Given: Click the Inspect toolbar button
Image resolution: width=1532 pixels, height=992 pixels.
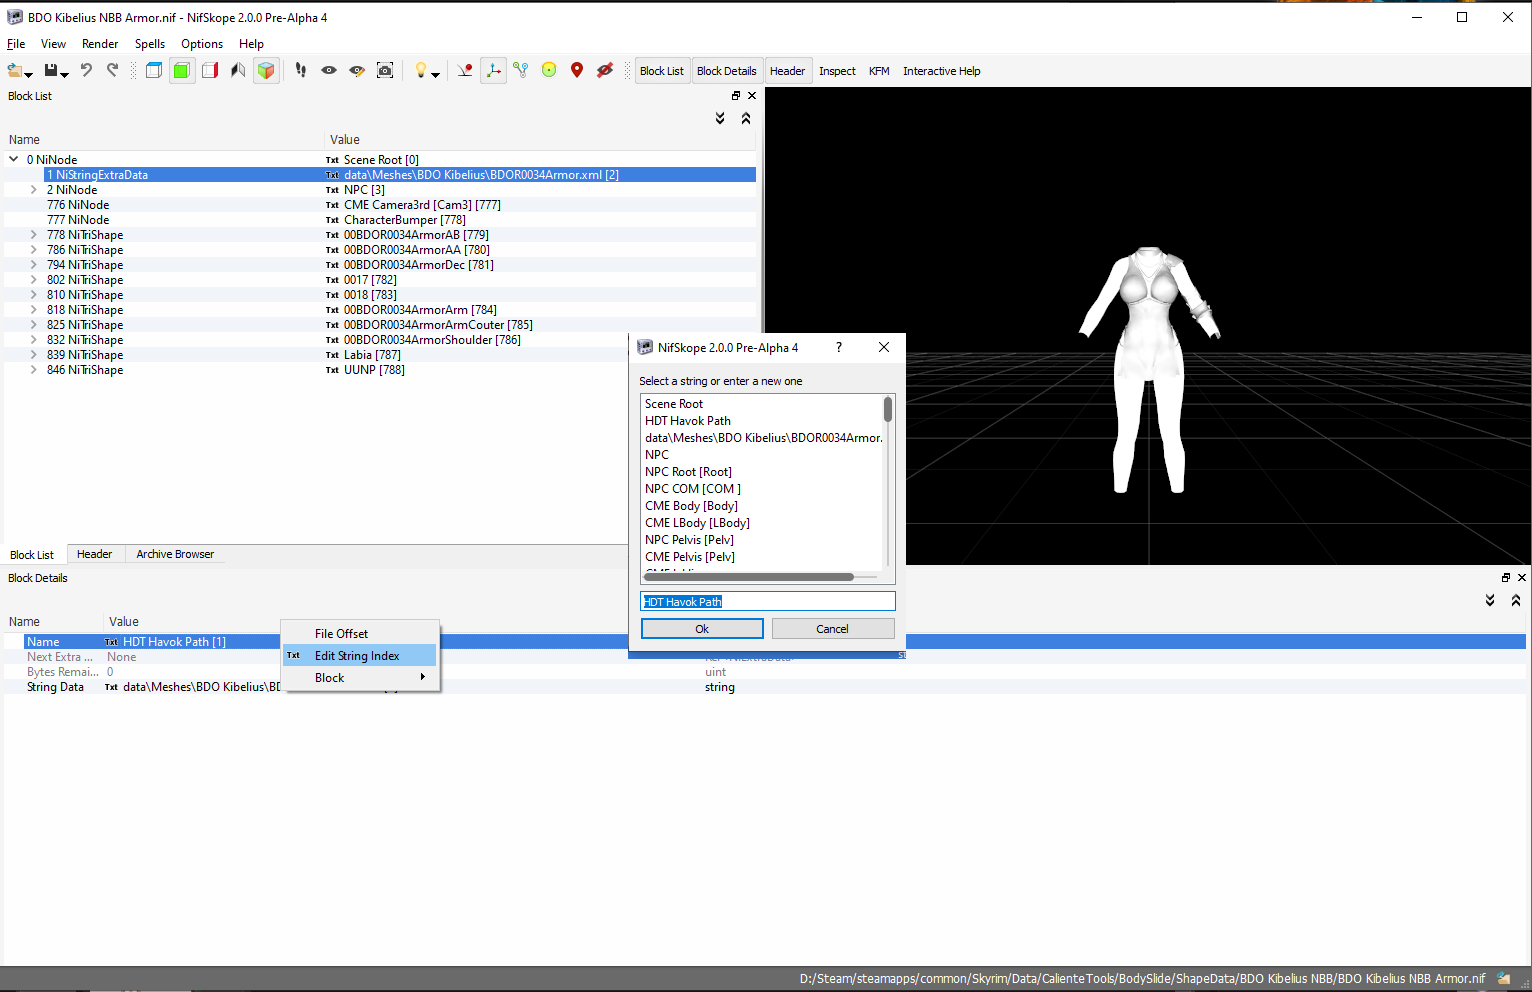Looking at the screenshot, I should tap(837, 71).
